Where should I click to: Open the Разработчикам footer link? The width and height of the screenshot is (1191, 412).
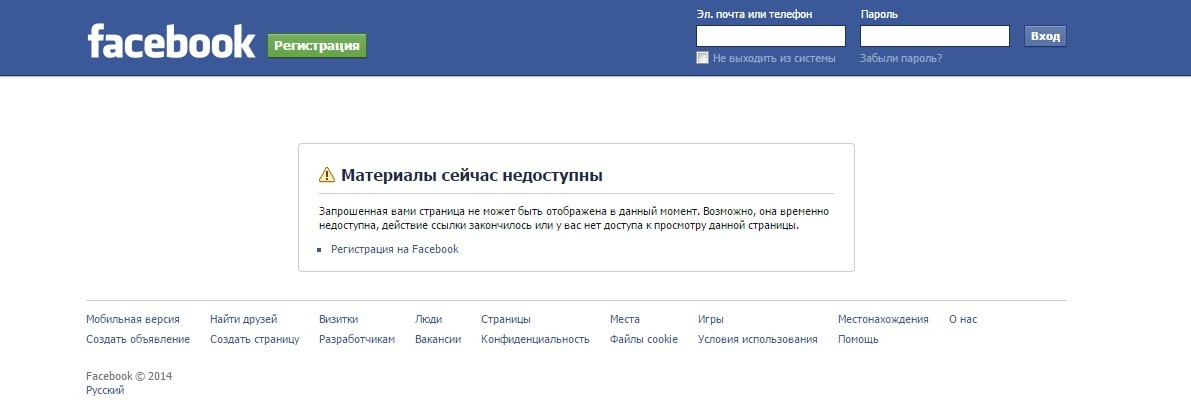tap(357, 339)
